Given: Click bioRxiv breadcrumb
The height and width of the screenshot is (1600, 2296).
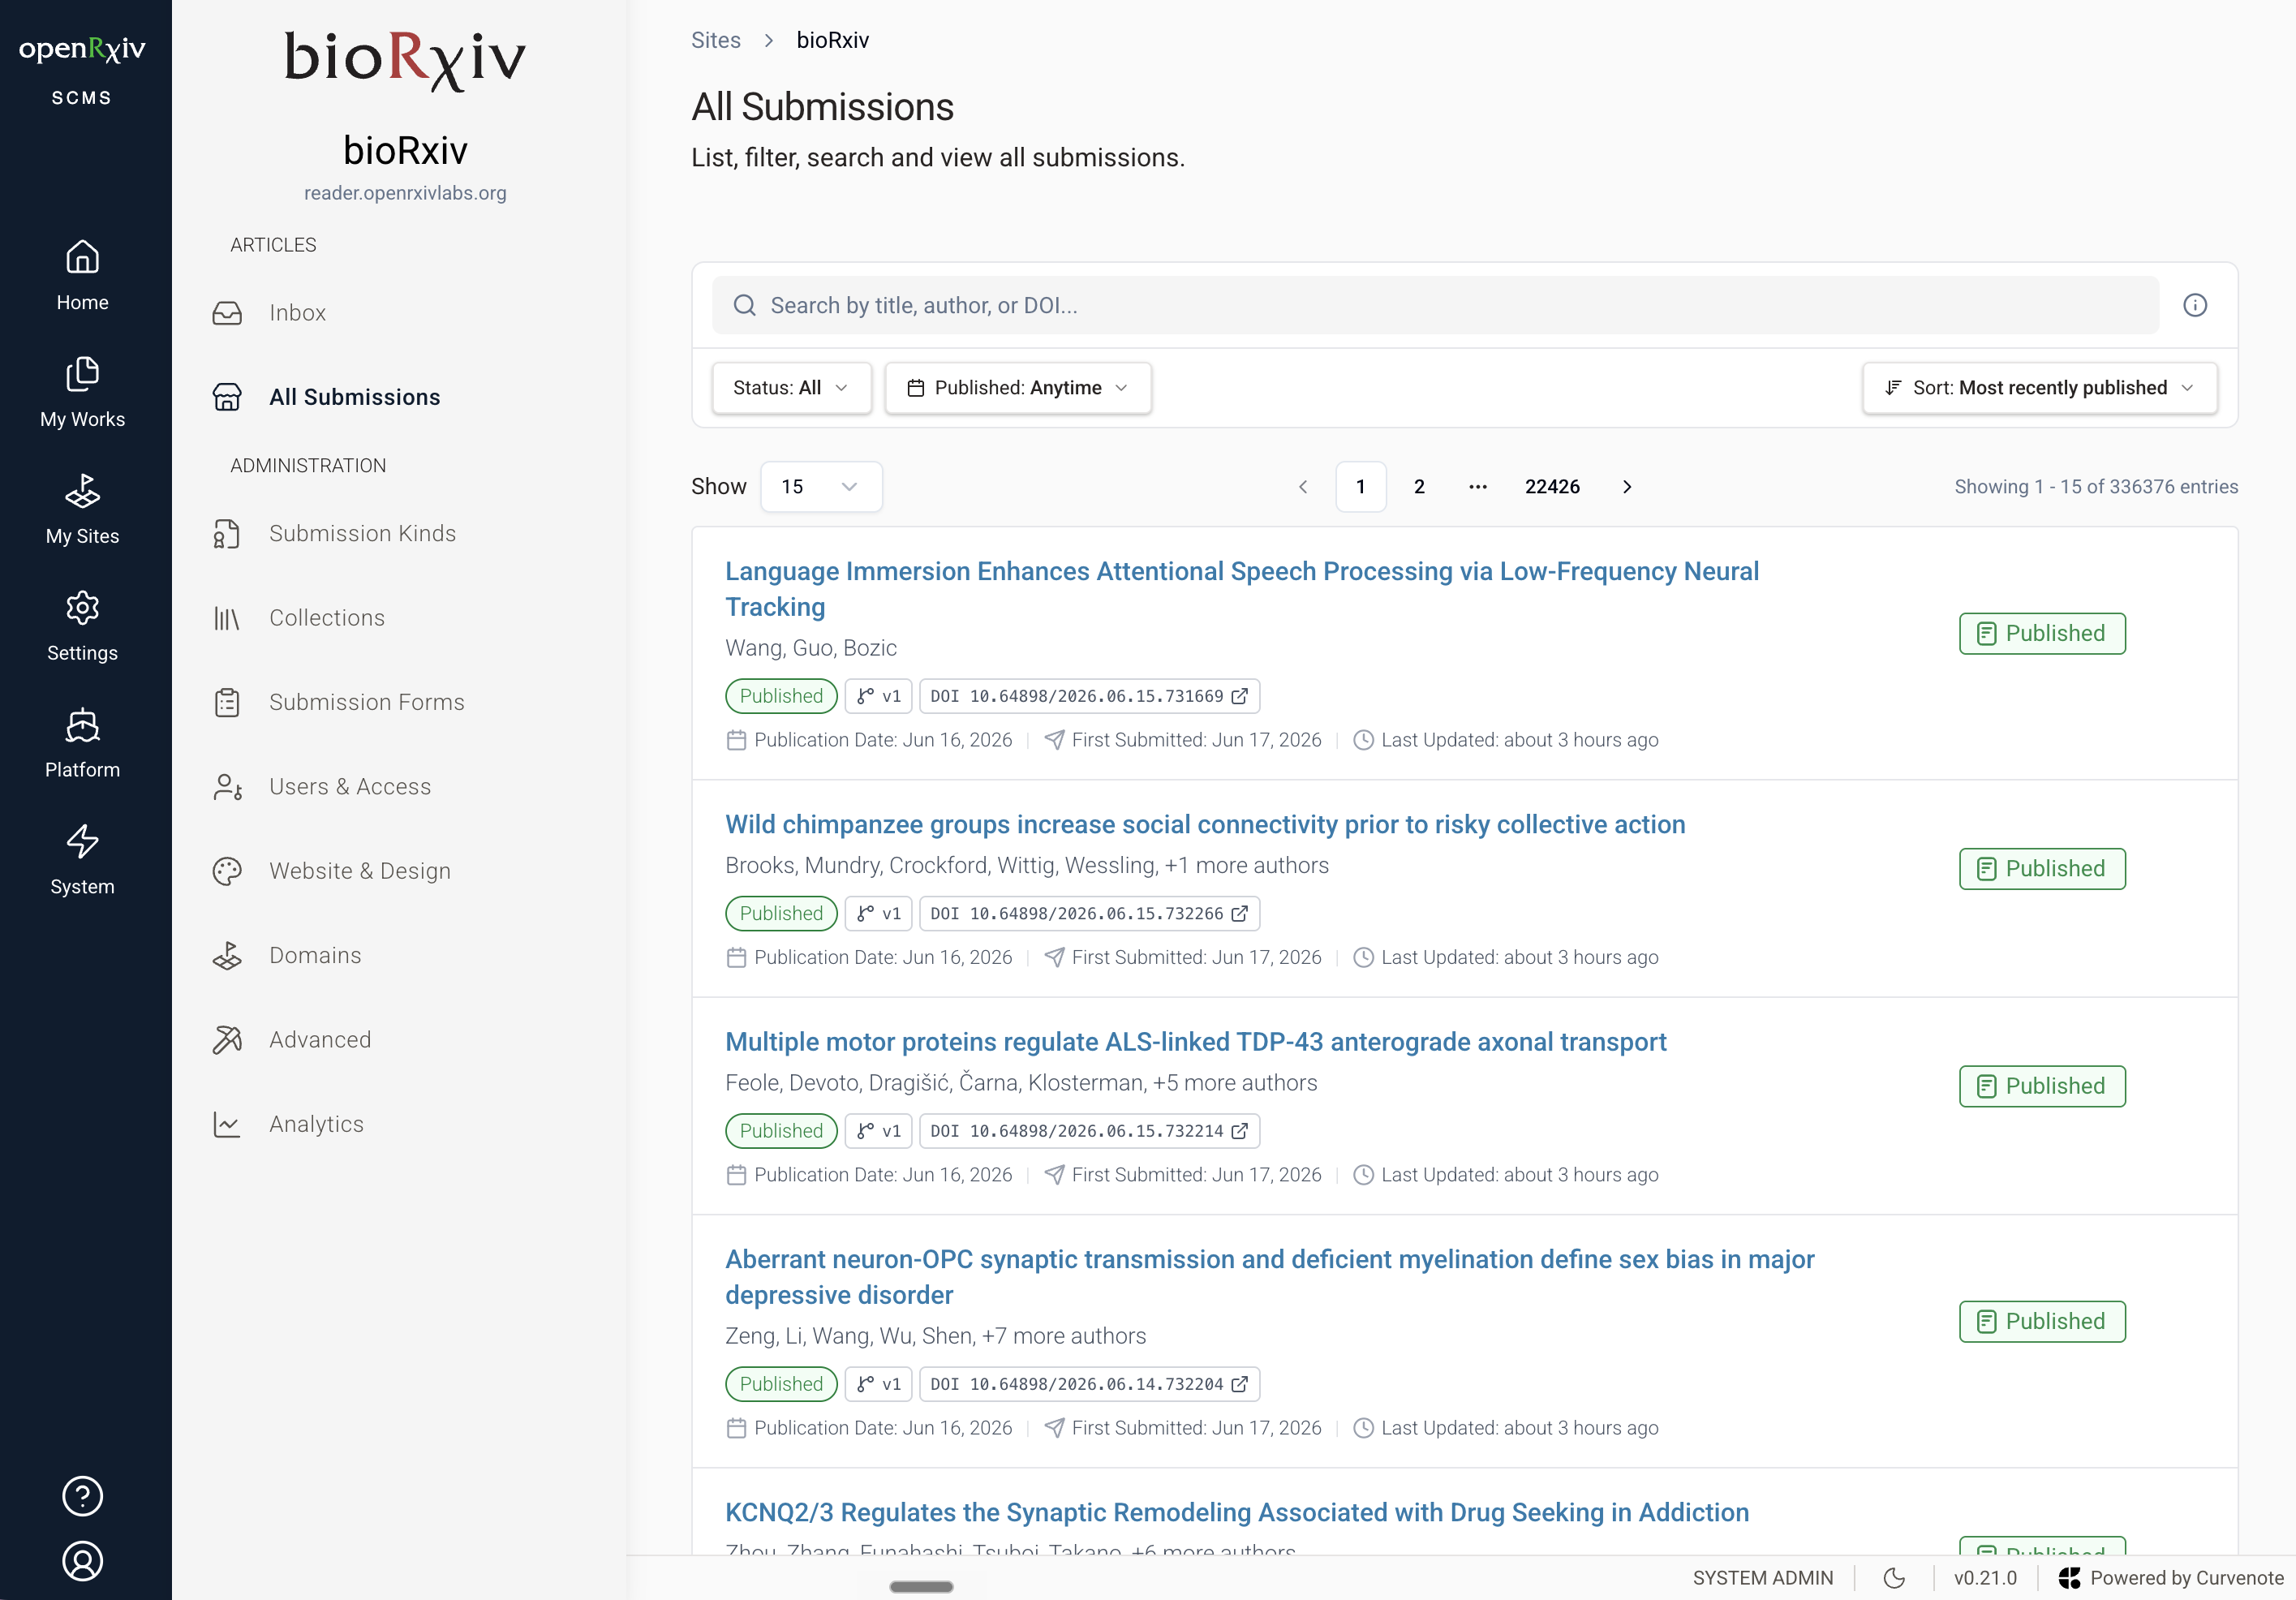Looking at the screenshot, I should click(x=833, y=40).
